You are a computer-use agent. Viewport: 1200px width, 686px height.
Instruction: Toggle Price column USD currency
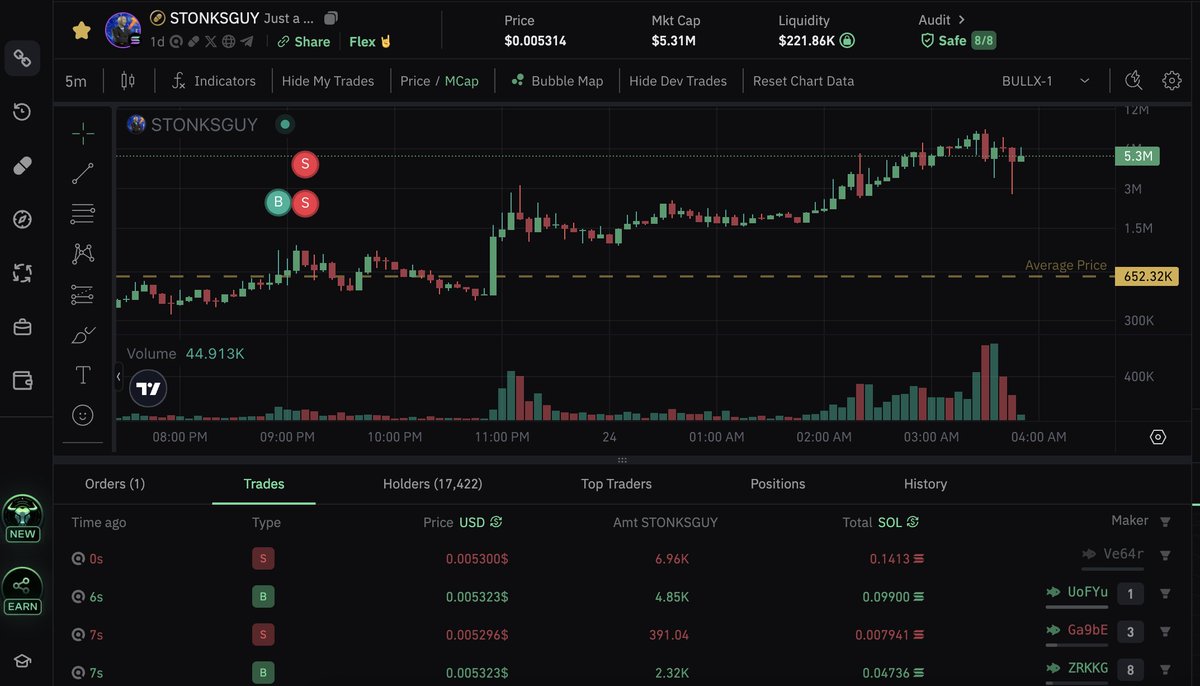(480, 522)
